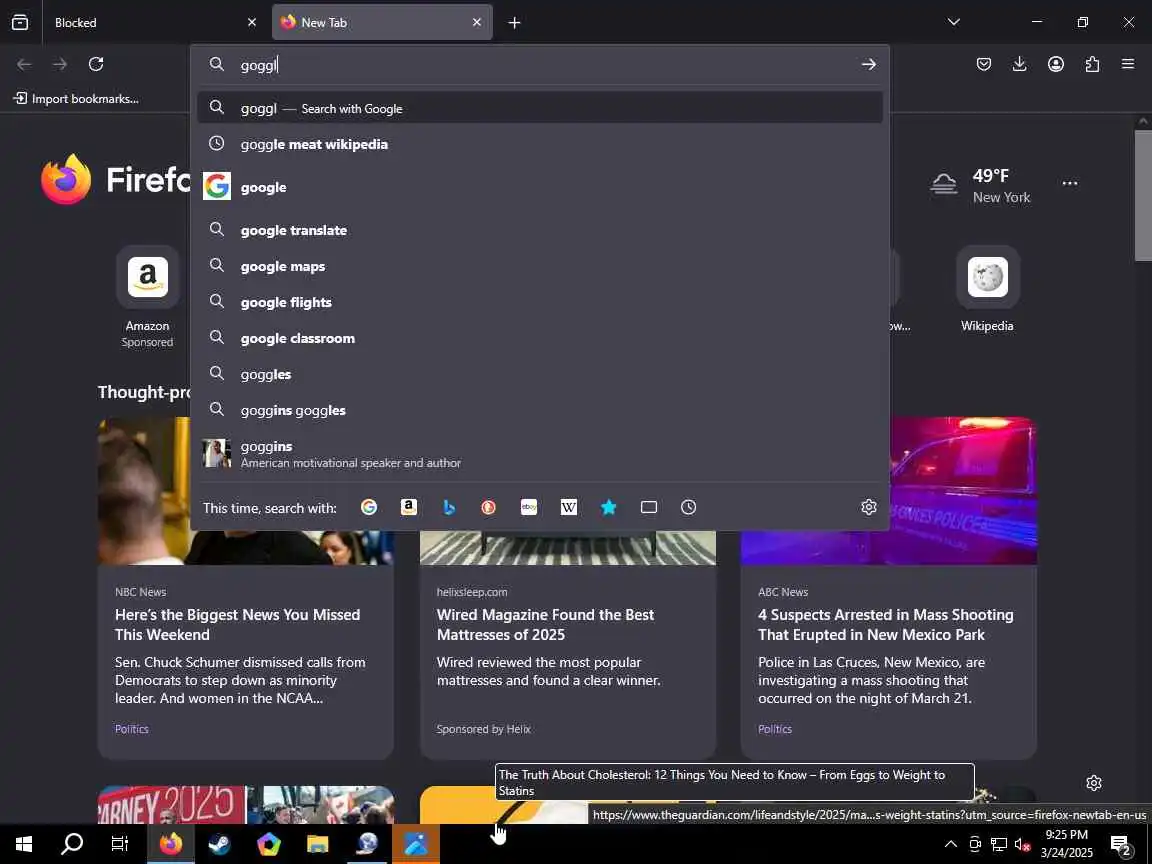Image resolution: width=1152 pixels, height=864 pixels.
Task: Click the network tray icon
Action: point(998,844)
